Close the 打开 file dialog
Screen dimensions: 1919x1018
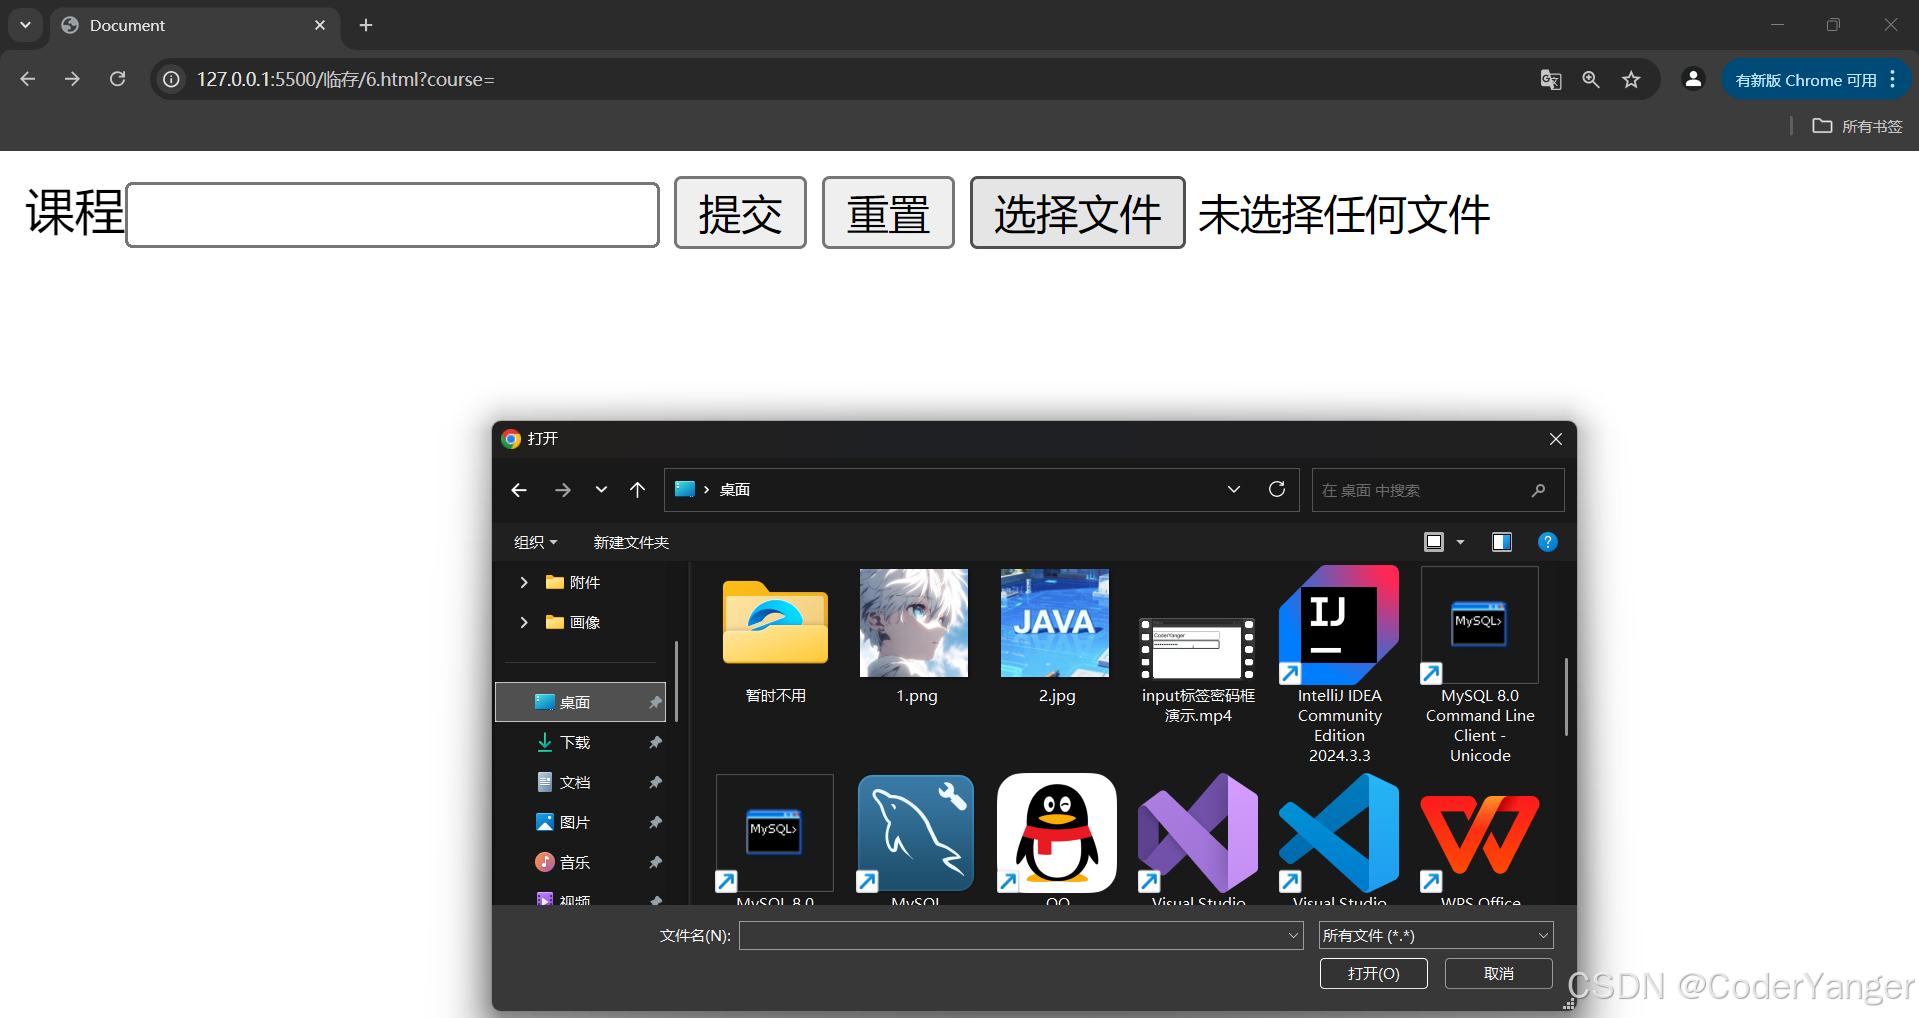click(x=1556, y=439)
